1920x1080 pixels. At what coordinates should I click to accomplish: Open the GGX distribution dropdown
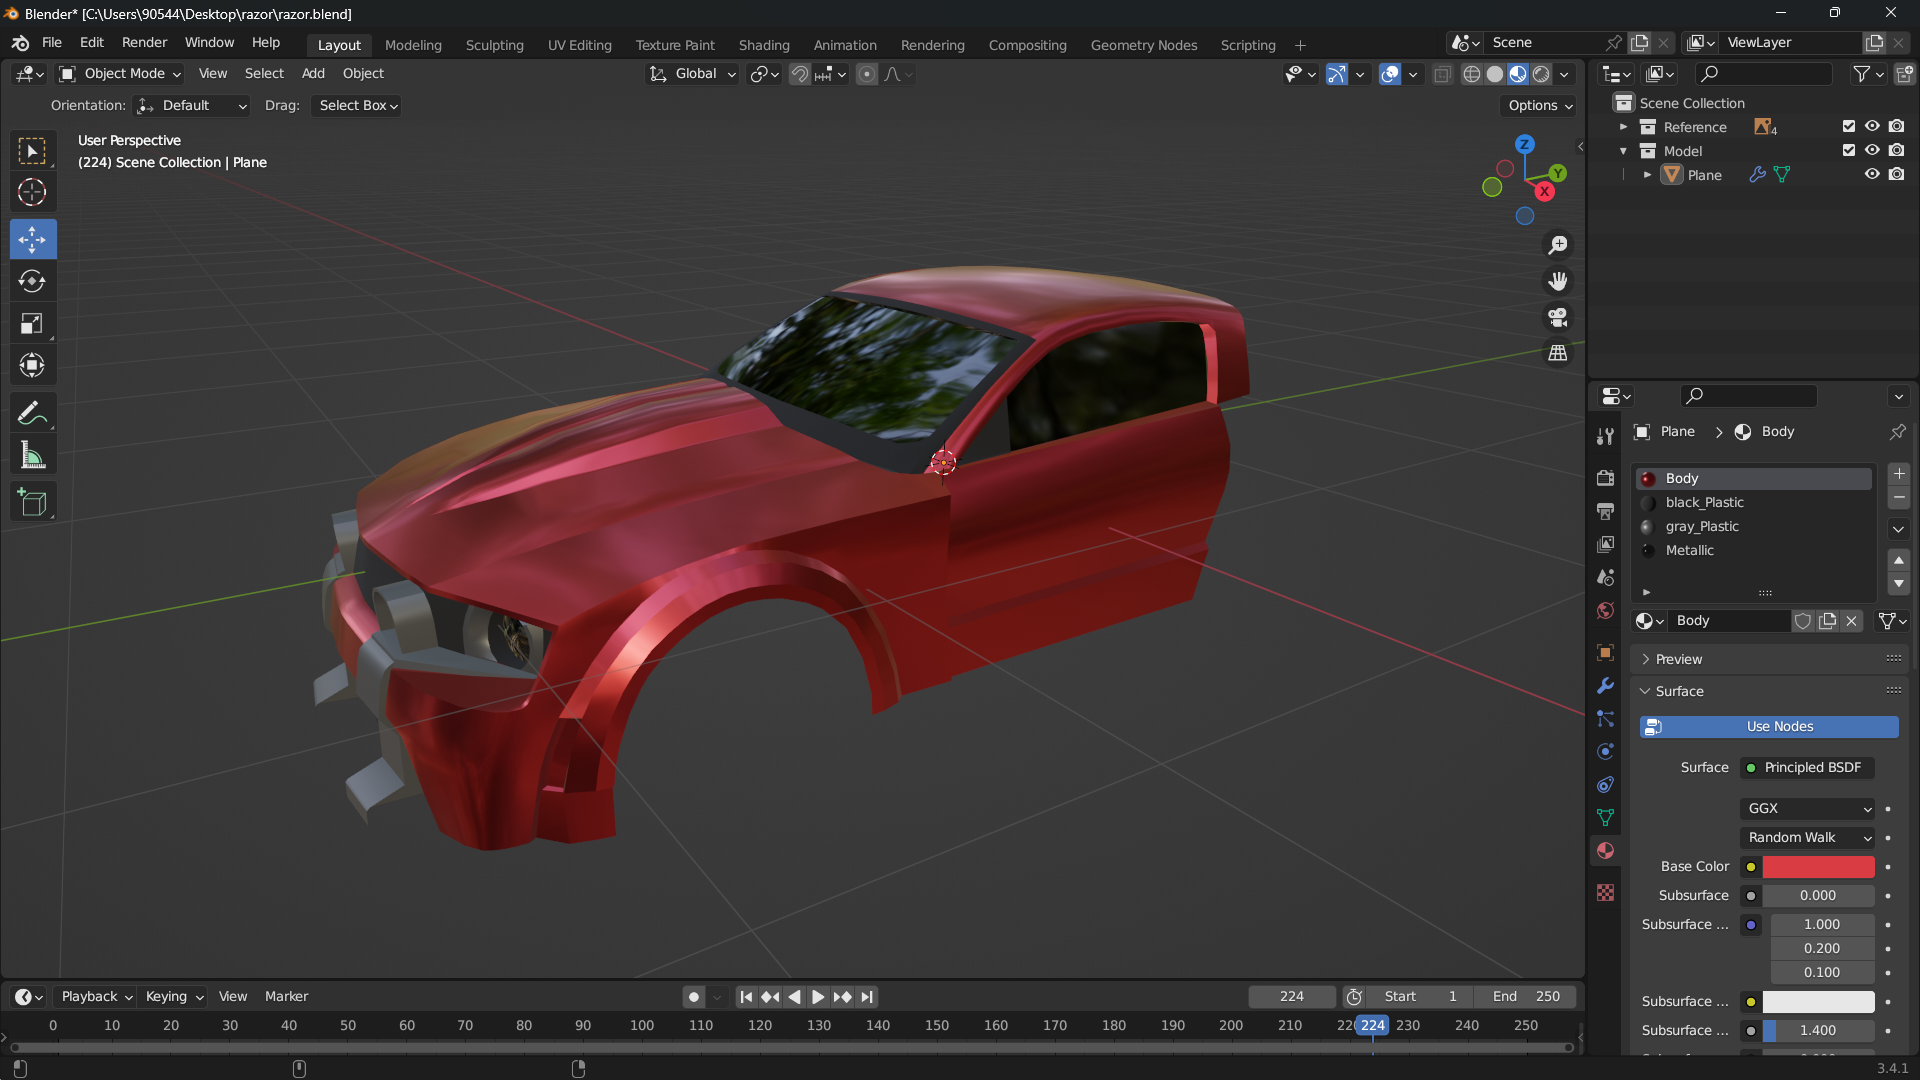1808,808
